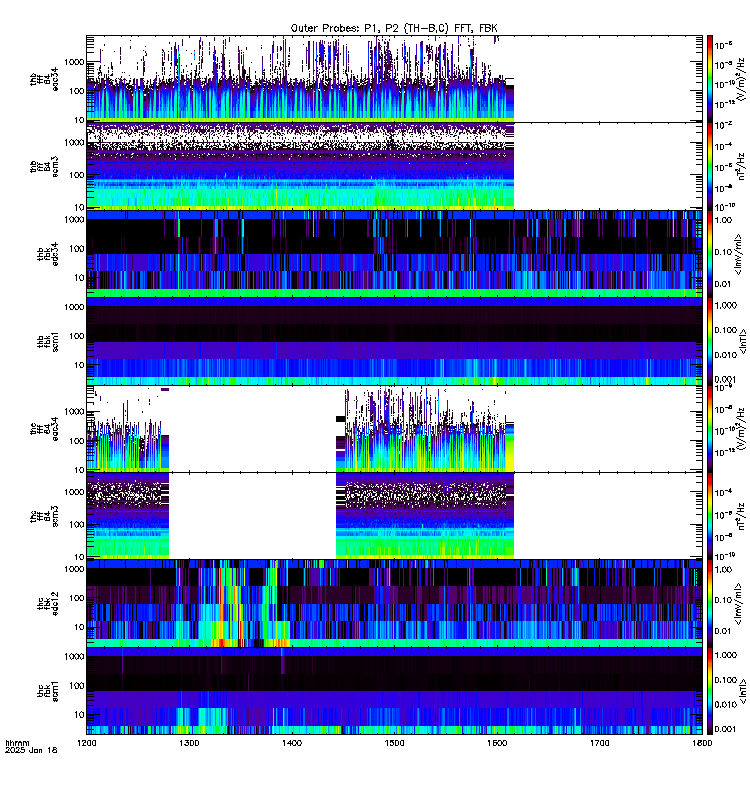Click the color bar of thc fff scm3 panel
This screenshot has height=800, width=750.
tap(710, 516)
